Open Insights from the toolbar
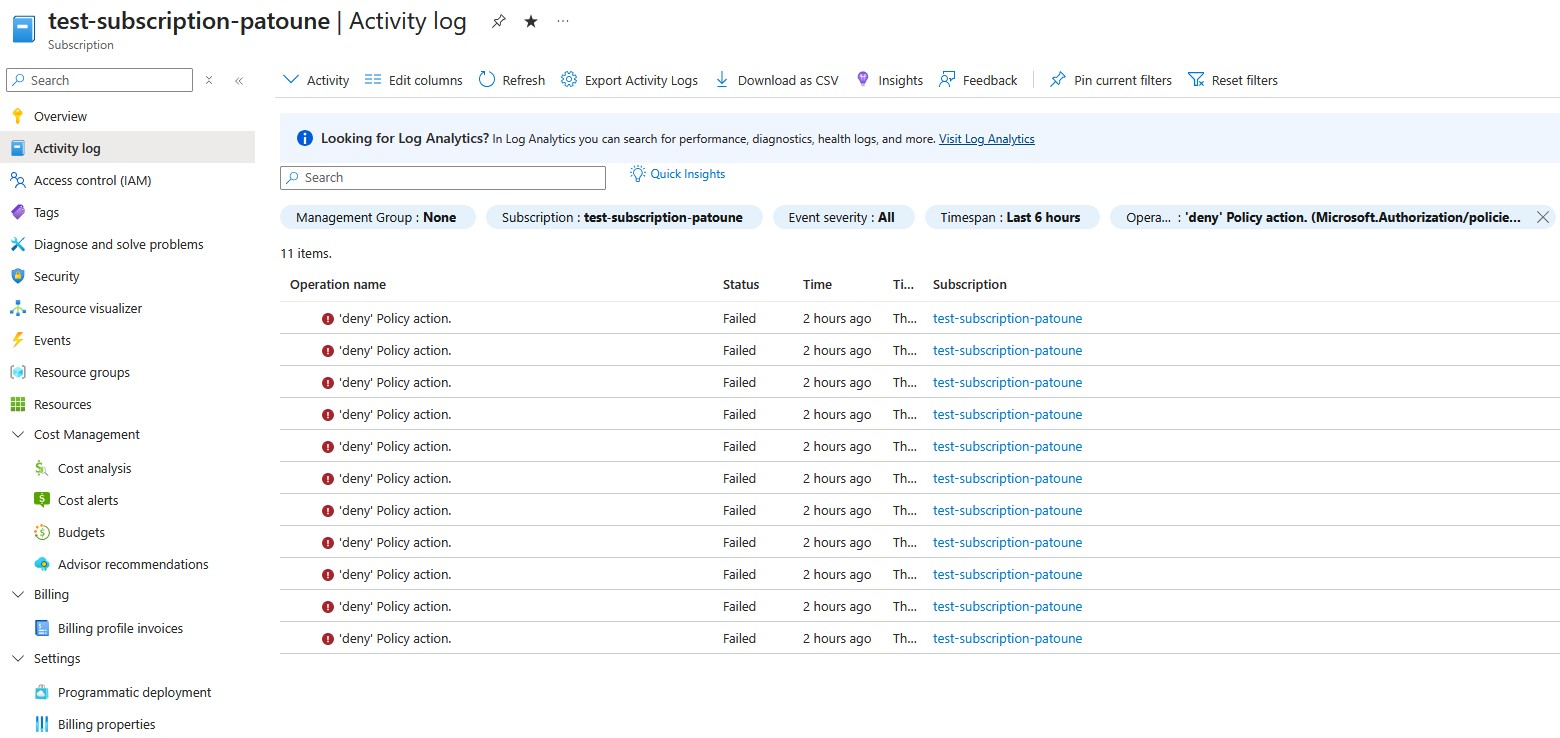Image resolution: width=1560 pixels, height=738 pixels. (x=889, y=80)
